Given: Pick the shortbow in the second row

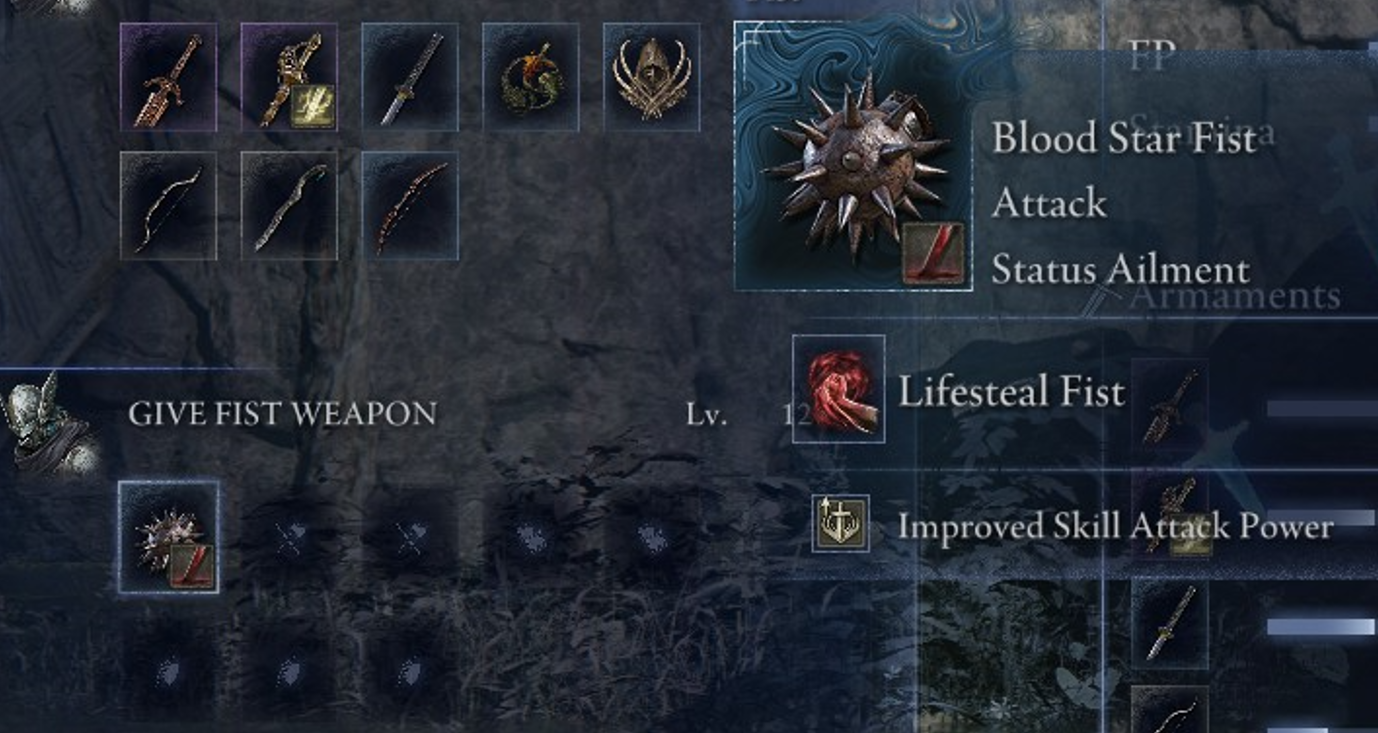Looking at the screenshot, I should tap(168, 206).
